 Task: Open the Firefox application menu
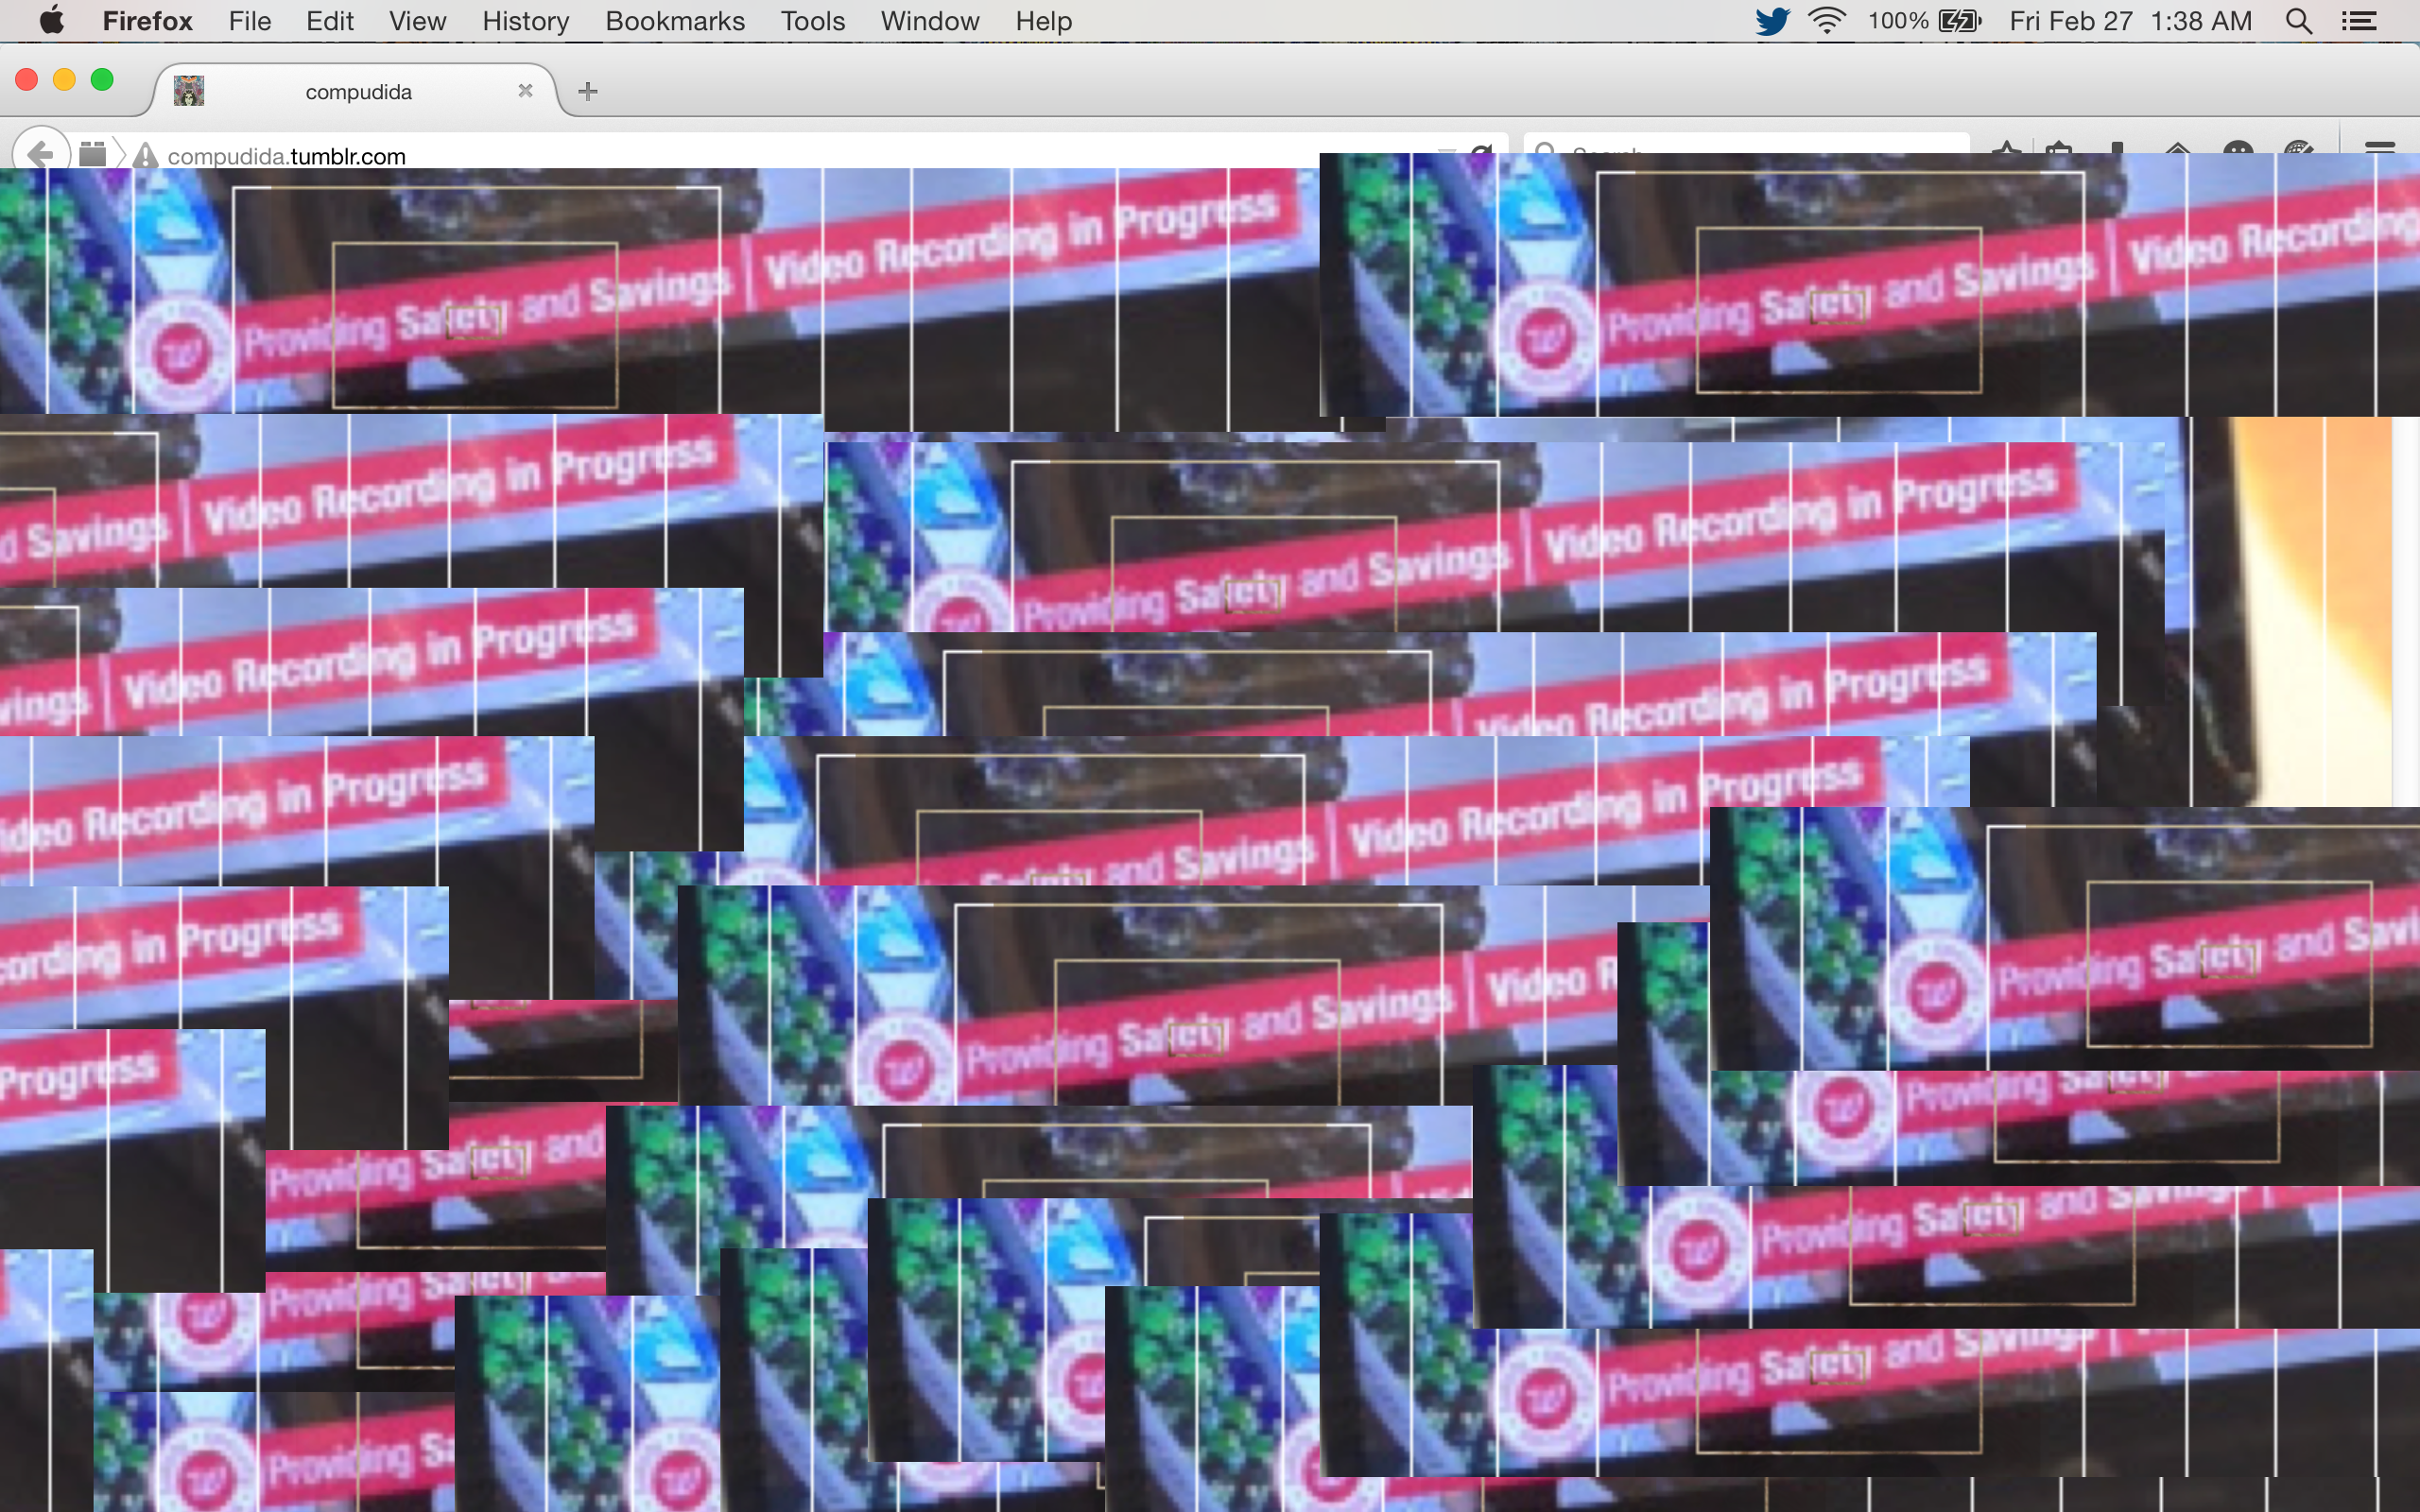click(x=147, y=21)
